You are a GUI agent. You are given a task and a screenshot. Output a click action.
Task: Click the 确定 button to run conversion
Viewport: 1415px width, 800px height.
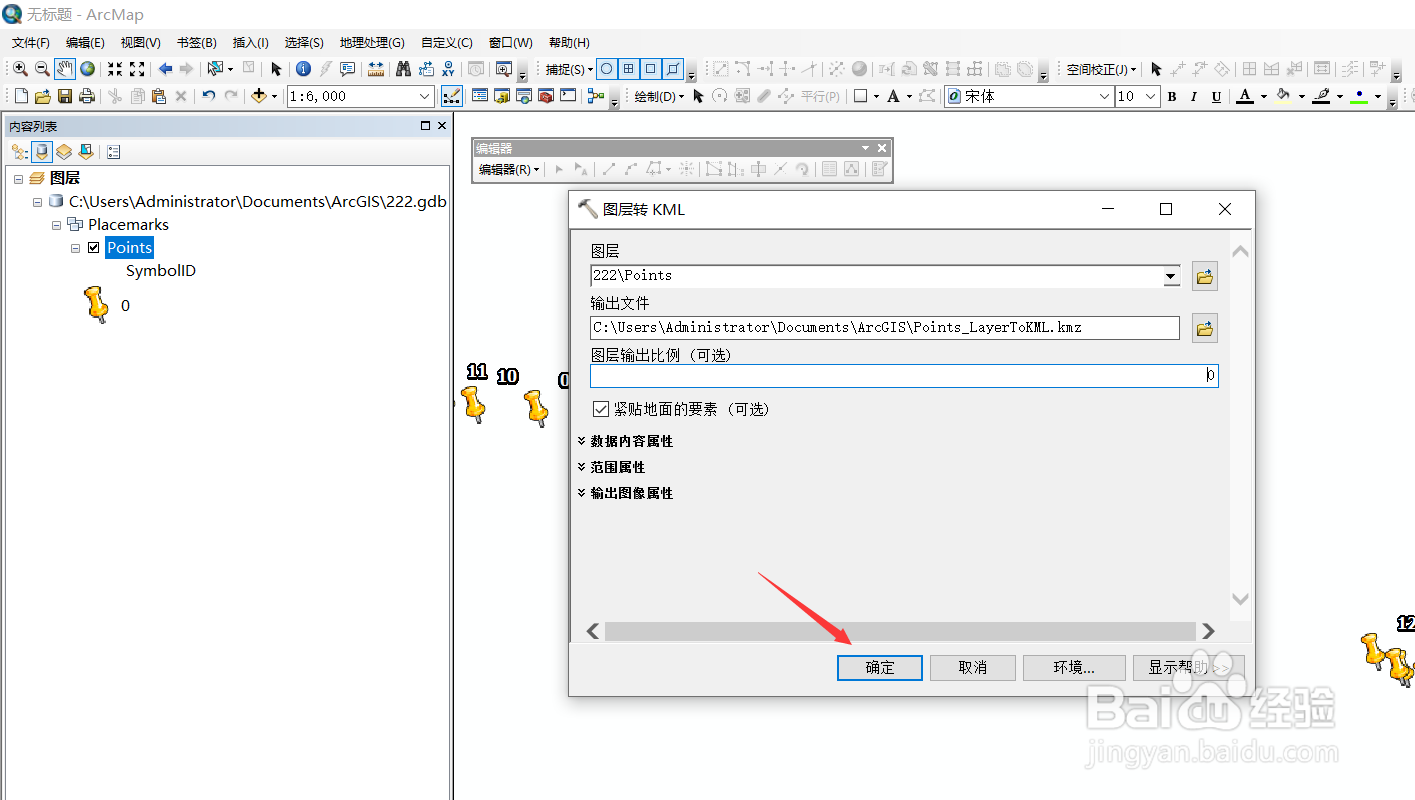(x=879, y=667)
